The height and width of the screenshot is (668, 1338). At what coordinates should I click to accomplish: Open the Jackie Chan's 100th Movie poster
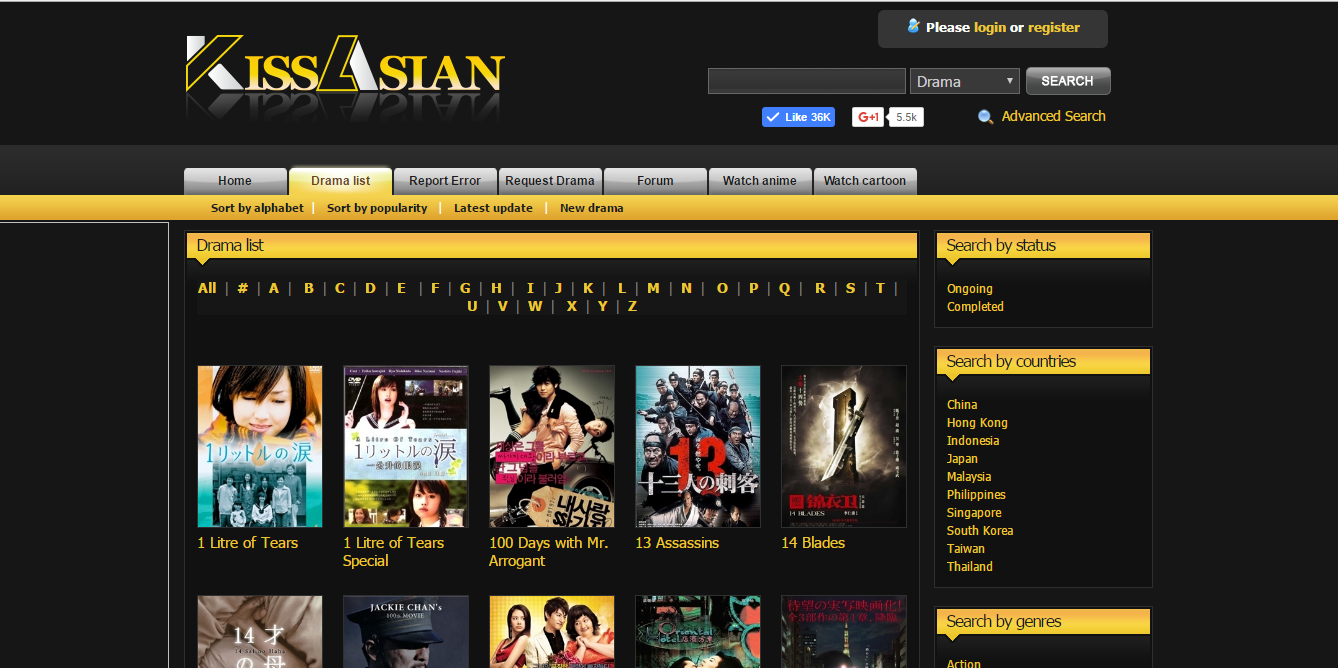[x=406, y=632]
